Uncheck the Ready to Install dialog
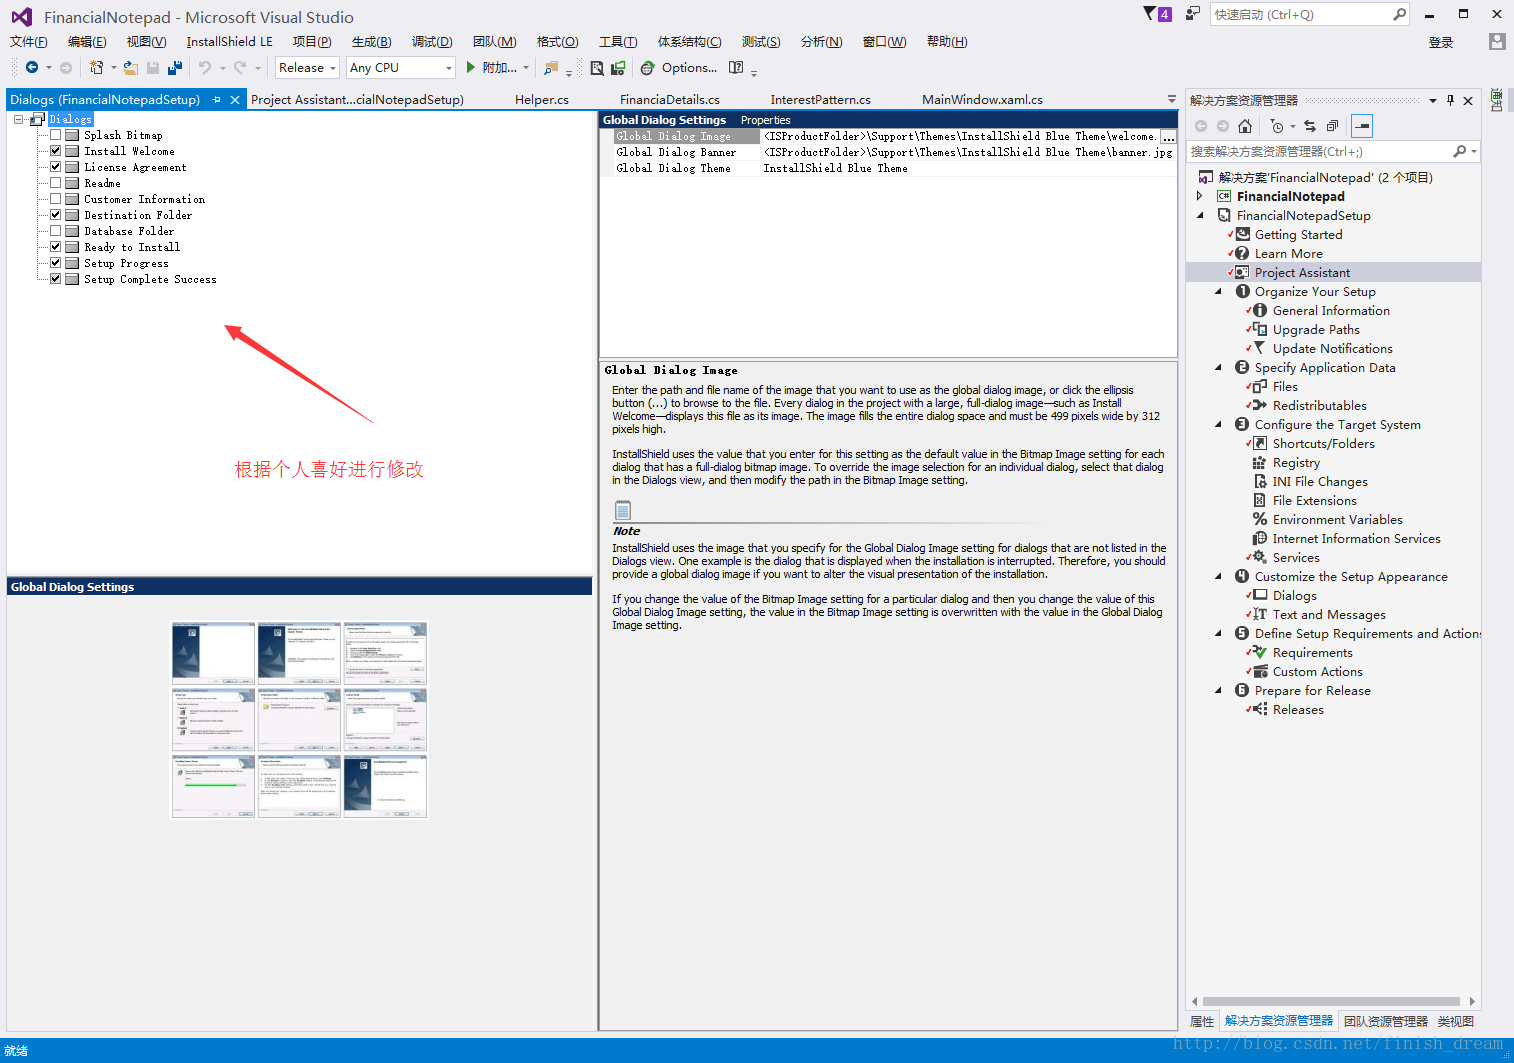The height and width of the screenshot is (1063, 1514). pos(56,247)
